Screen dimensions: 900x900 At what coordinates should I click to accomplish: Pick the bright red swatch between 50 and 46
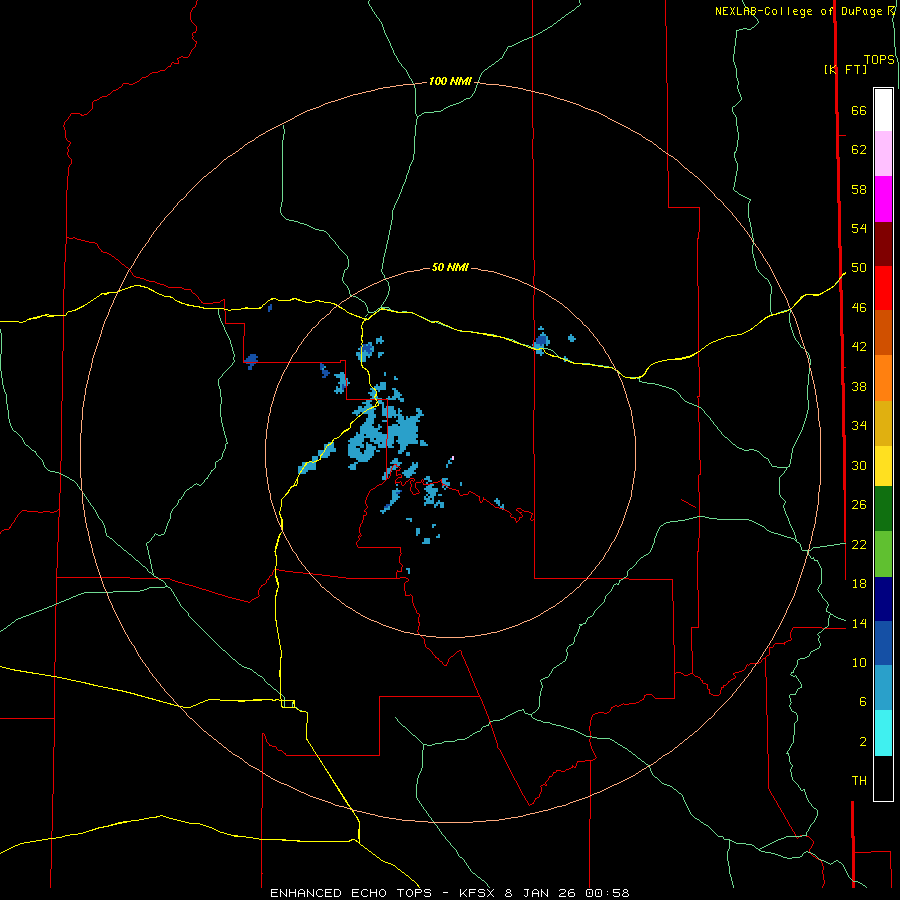(883, 288)
